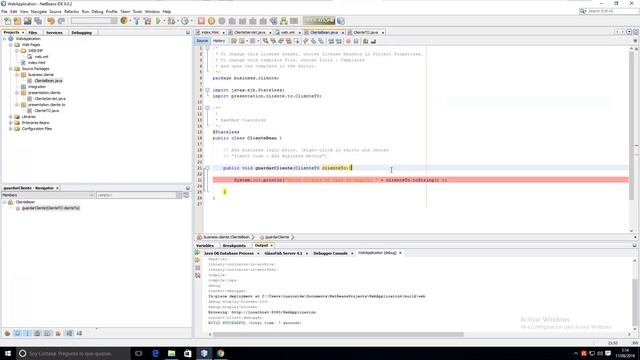Click the Debug Project toolbar icon
Screen dimensions: 640x360
pos(171,21)
